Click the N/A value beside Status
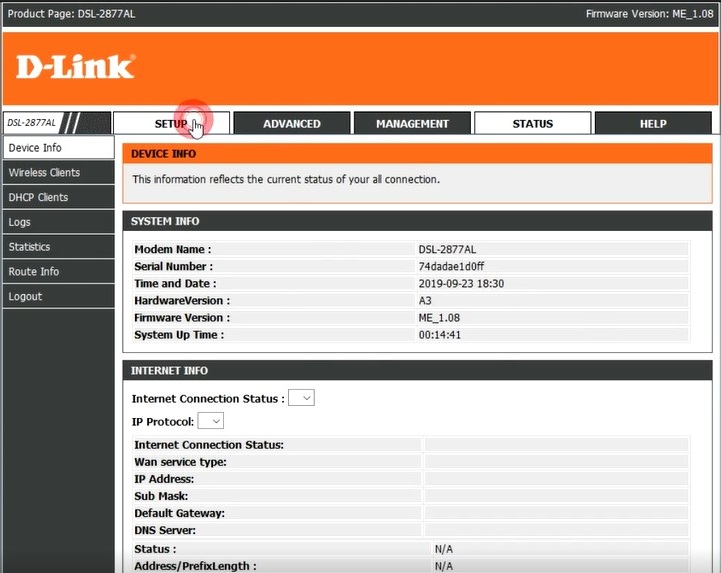The width and height of the screenshot is (721, 573). 444,549
